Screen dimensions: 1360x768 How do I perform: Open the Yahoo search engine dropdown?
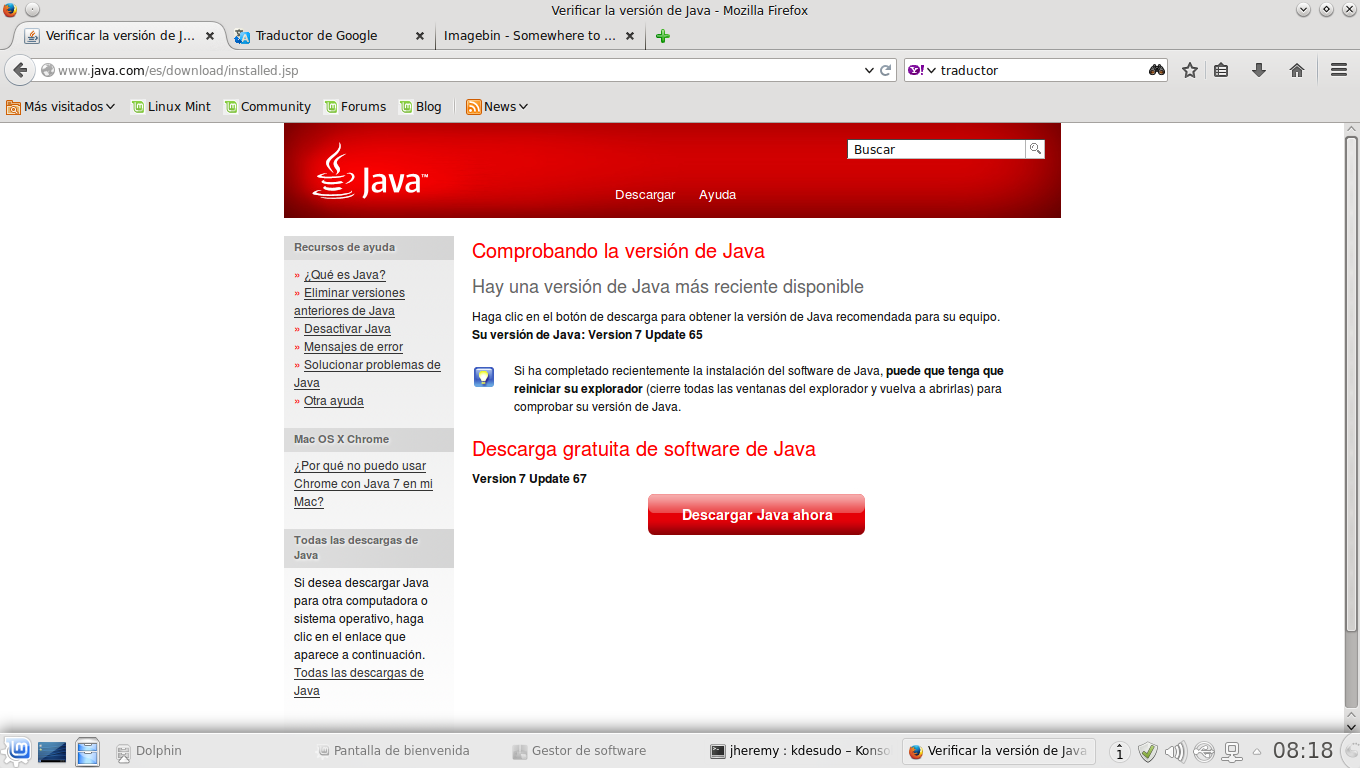[x=922, y=70]
